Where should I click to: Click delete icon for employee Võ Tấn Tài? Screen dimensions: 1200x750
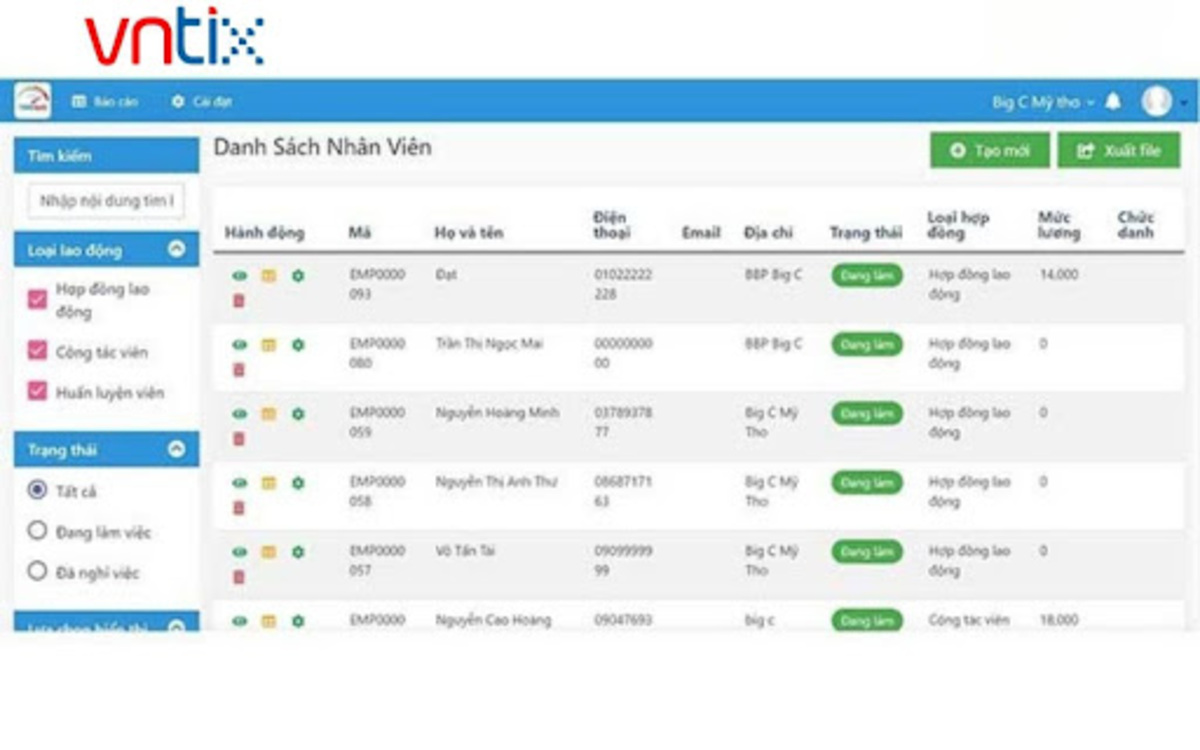pyautogui.click(x=239, y=577)
